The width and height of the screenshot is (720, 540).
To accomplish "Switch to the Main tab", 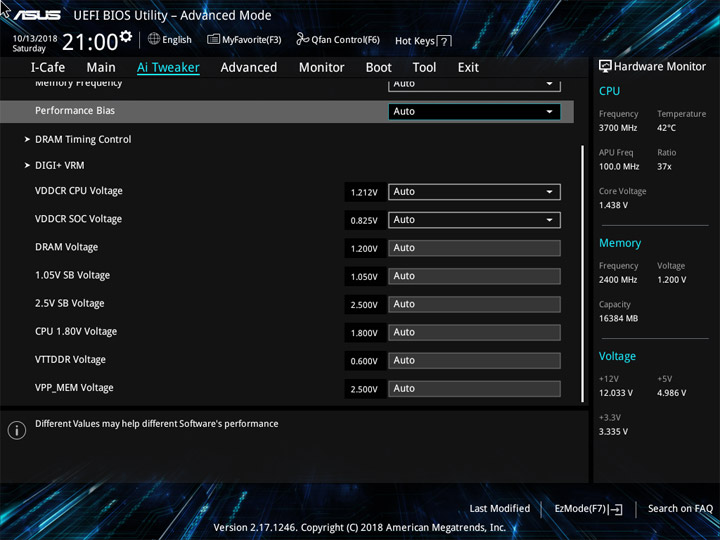I will point(101,68).
